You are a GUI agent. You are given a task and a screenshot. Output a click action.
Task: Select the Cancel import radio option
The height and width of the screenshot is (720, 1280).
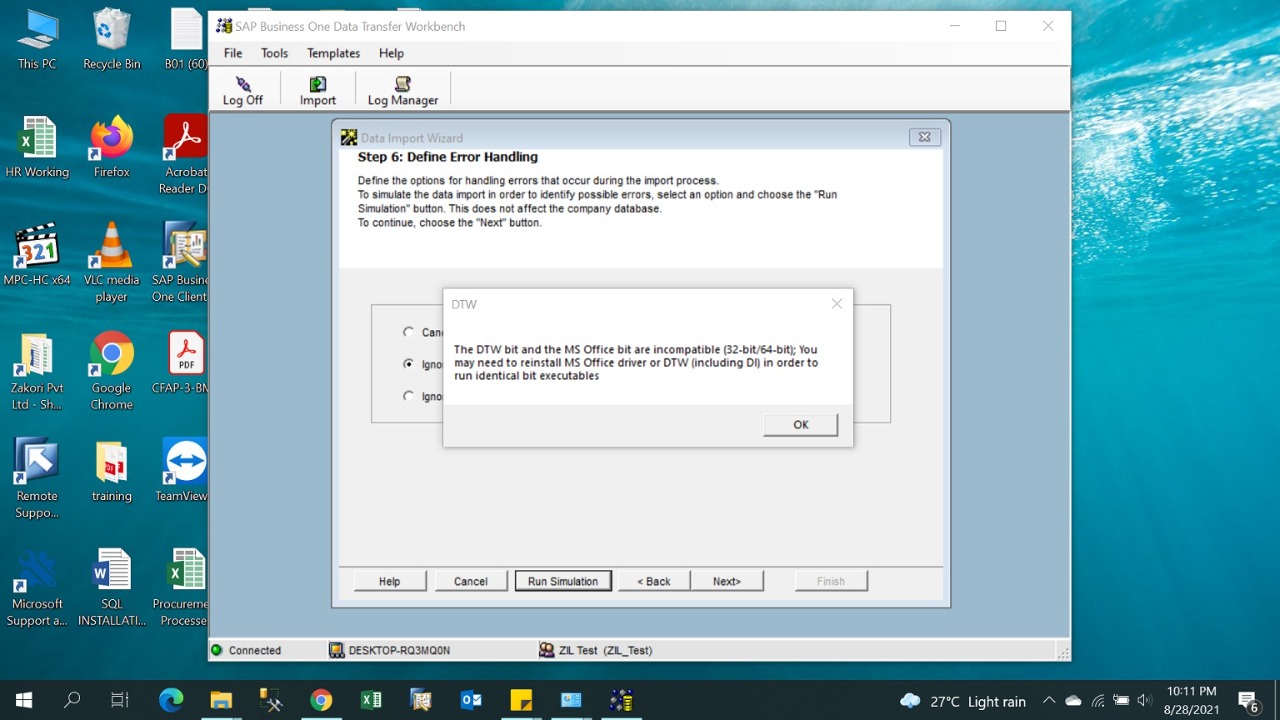coord(408,332)
